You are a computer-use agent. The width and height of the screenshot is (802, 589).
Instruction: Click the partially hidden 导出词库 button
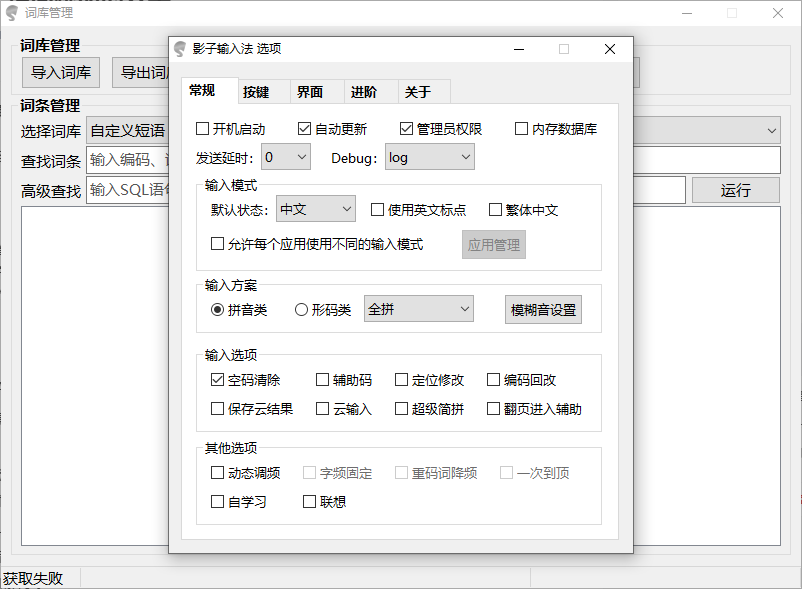click(141, 73)
